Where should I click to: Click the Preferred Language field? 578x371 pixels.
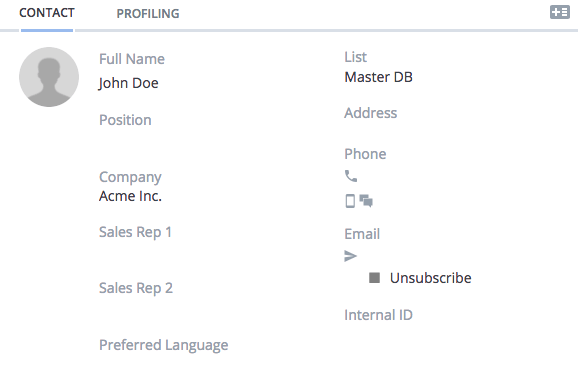tap(164, 345)
